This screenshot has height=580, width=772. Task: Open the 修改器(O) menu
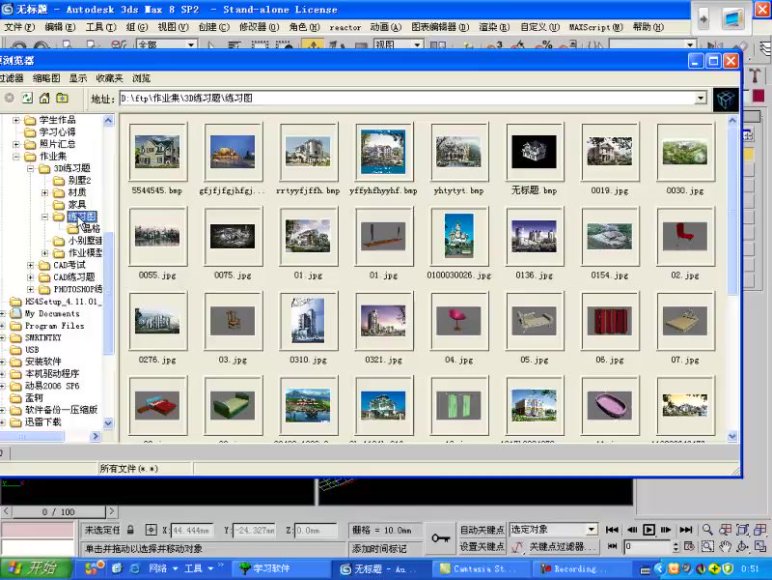click(259, 27)
